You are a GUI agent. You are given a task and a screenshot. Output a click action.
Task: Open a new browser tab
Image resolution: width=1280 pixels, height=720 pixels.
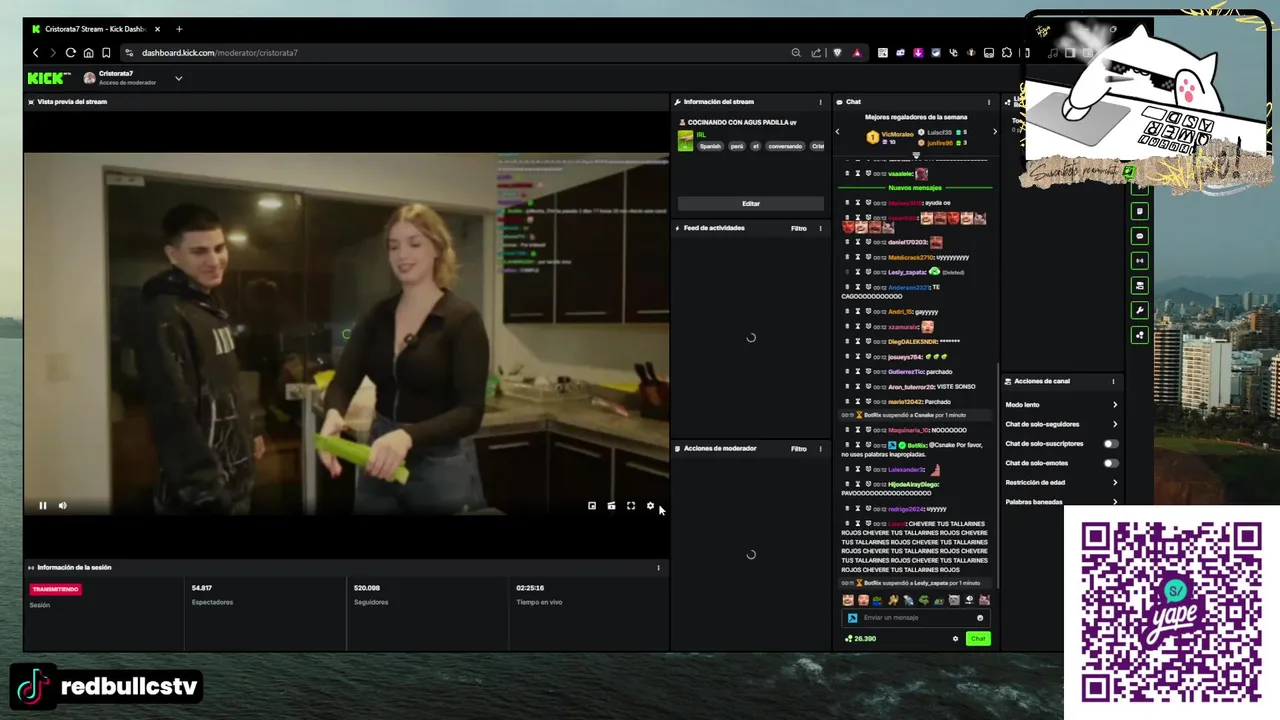point(179,29)
